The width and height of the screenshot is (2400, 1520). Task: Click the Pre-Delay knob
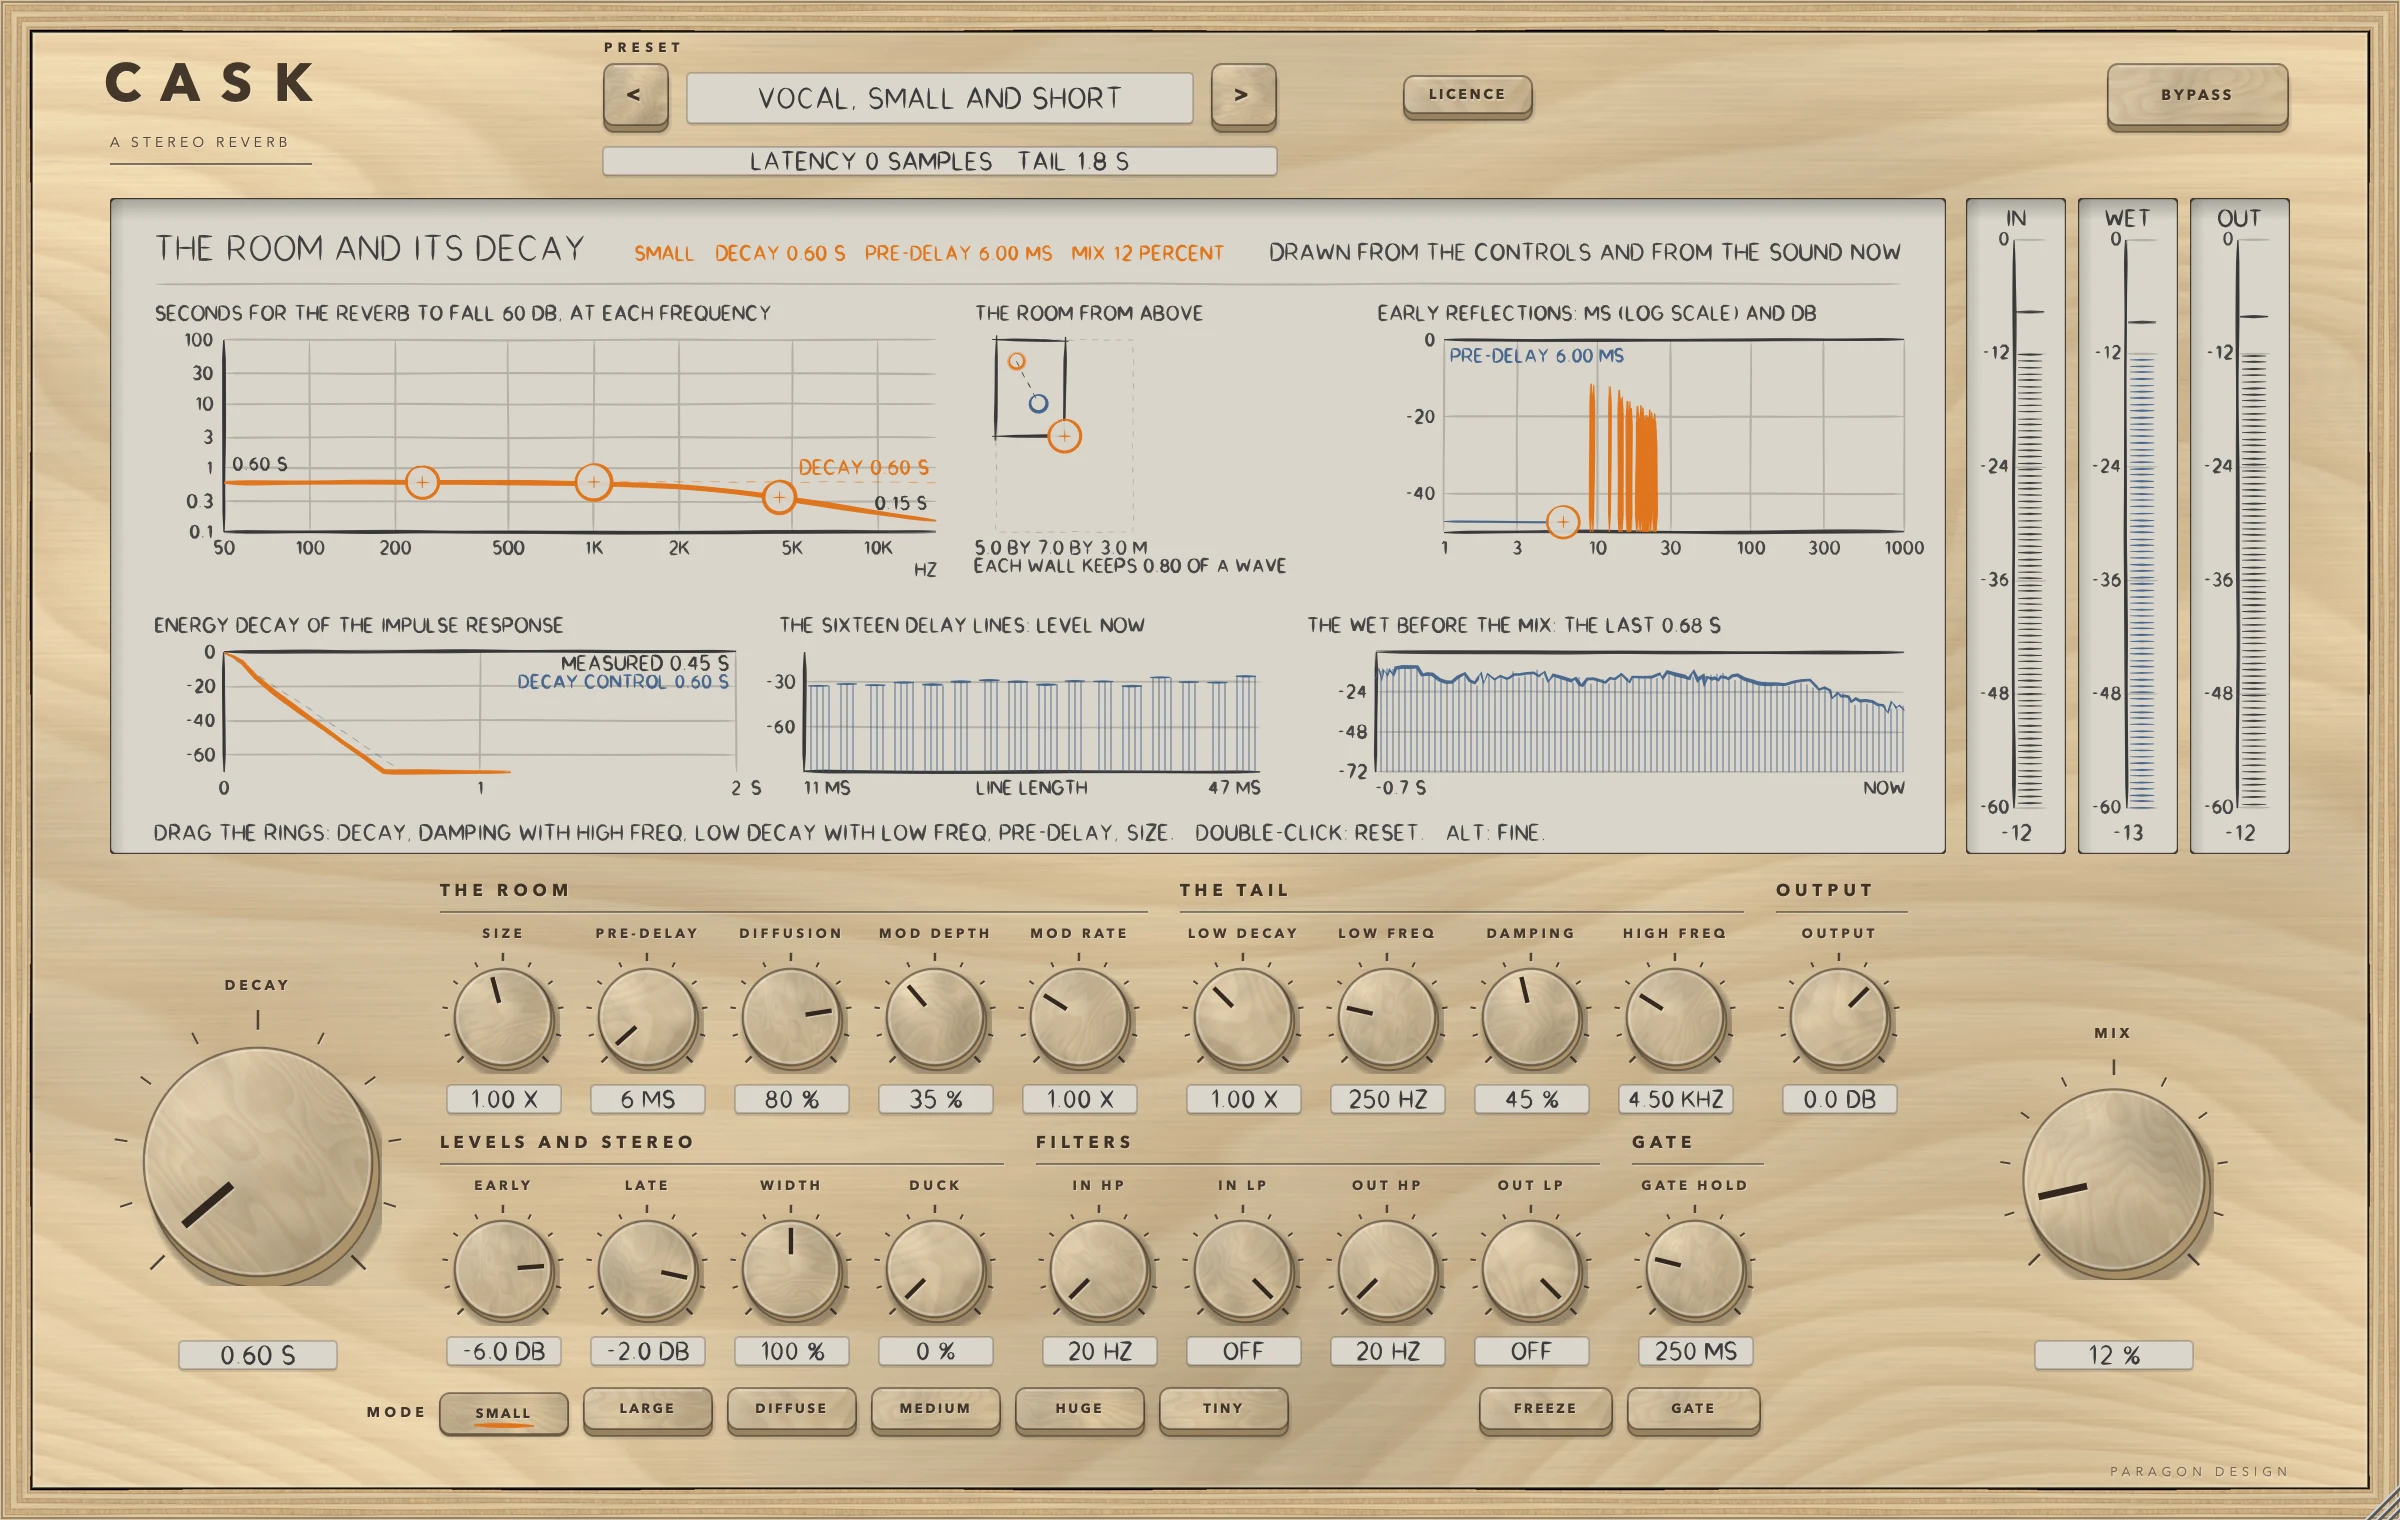pyautogui.click(x=647, y=1018)
